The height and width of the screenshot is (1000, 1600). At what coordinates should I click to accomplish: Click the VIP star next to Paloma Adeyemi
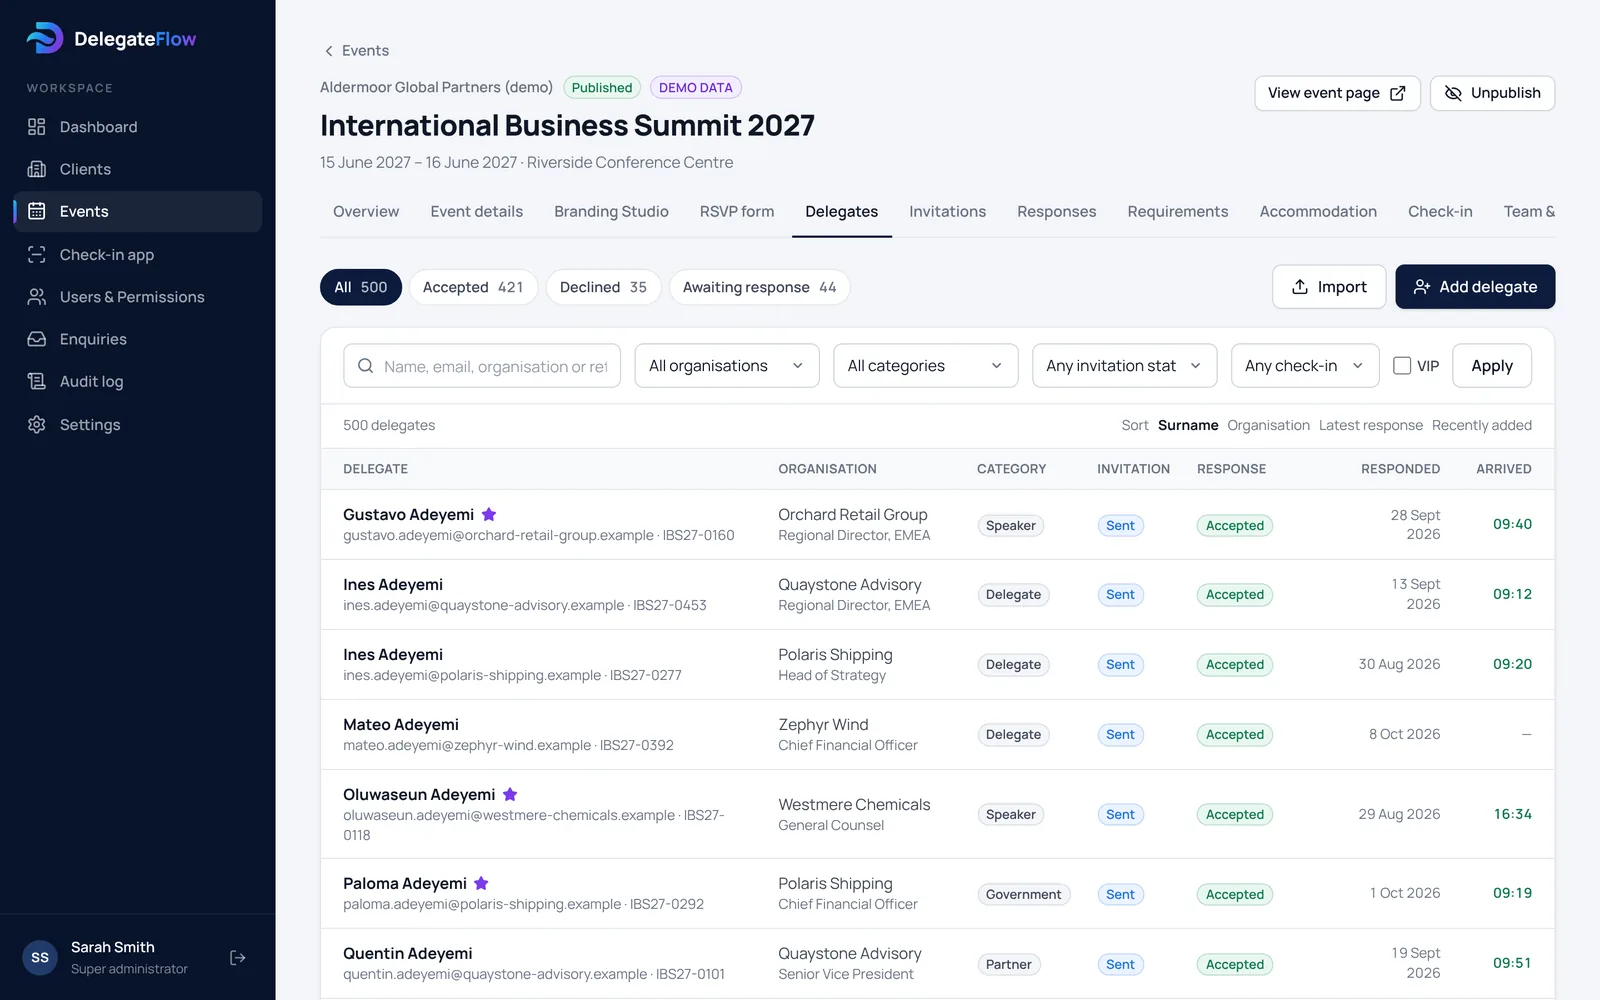coord(481,883)
